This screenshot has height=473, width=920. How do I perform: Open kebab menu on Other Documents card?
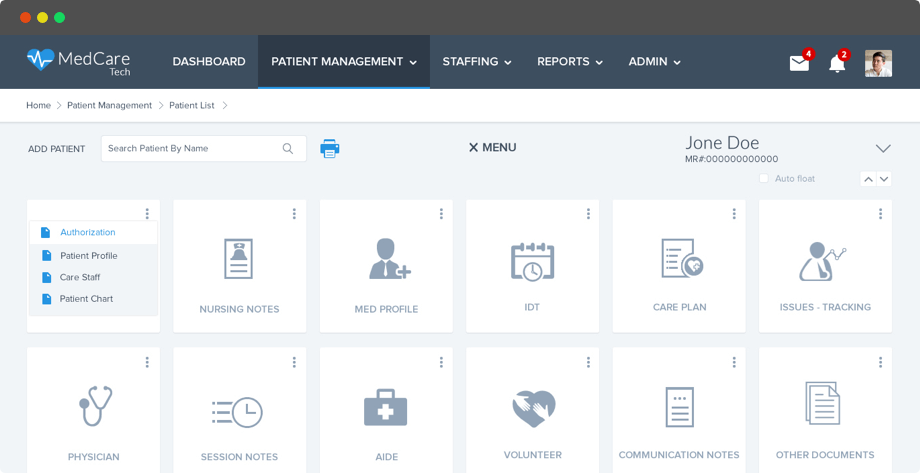[880, 362]
